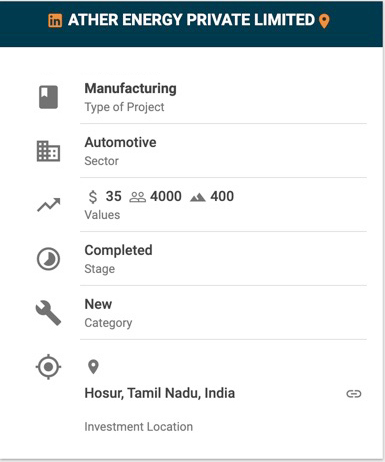Click the bookmark icon for Type of Project
This screenshot has width=385, height=462.
(49, 97)
